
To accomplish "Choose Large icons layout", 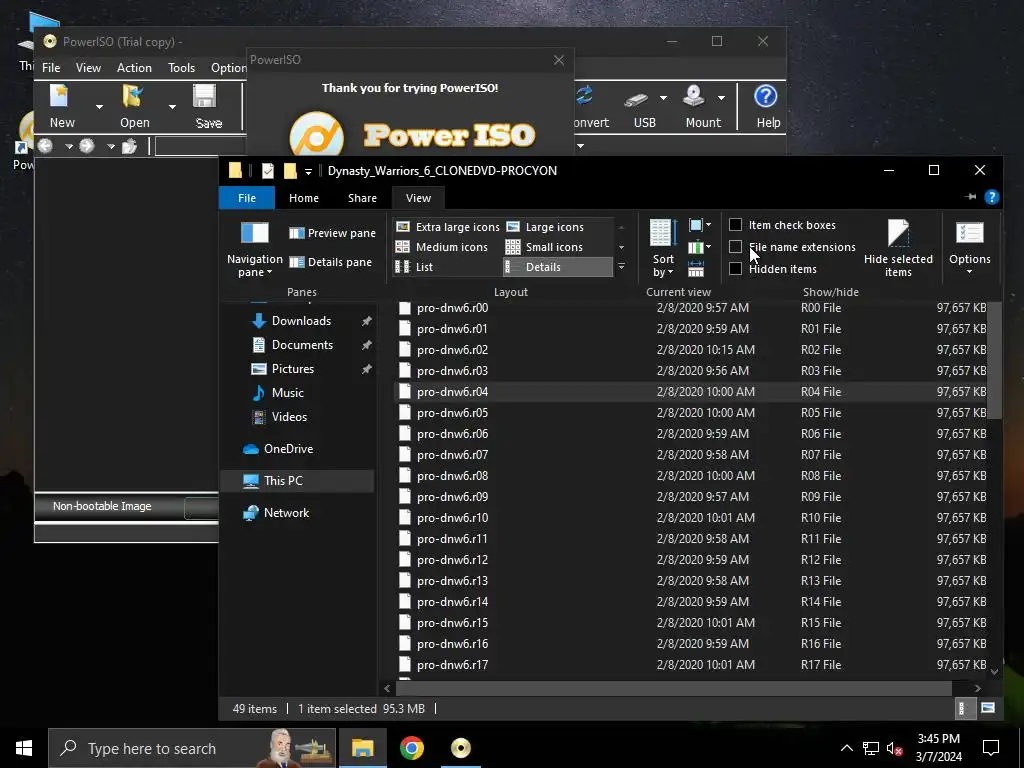I will (x=545, y=227).
